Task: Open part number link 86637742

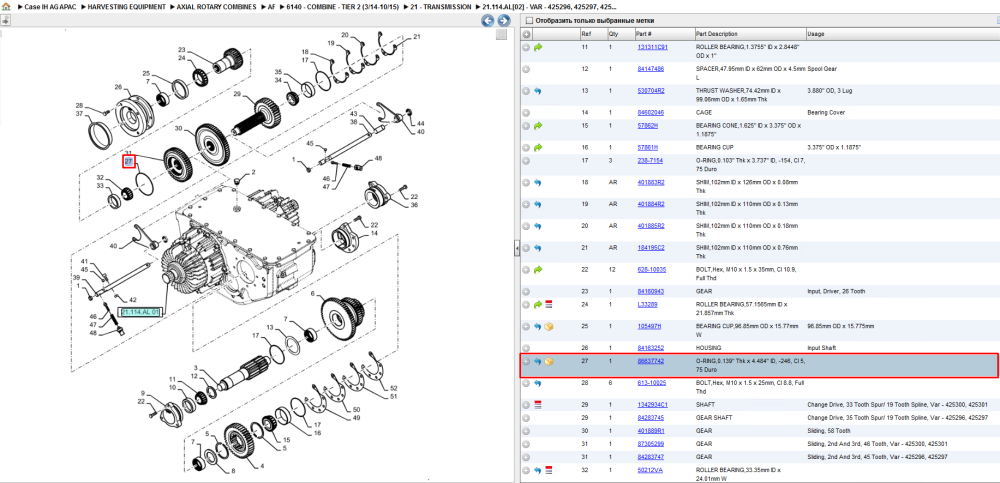Action: coord(651,361)
